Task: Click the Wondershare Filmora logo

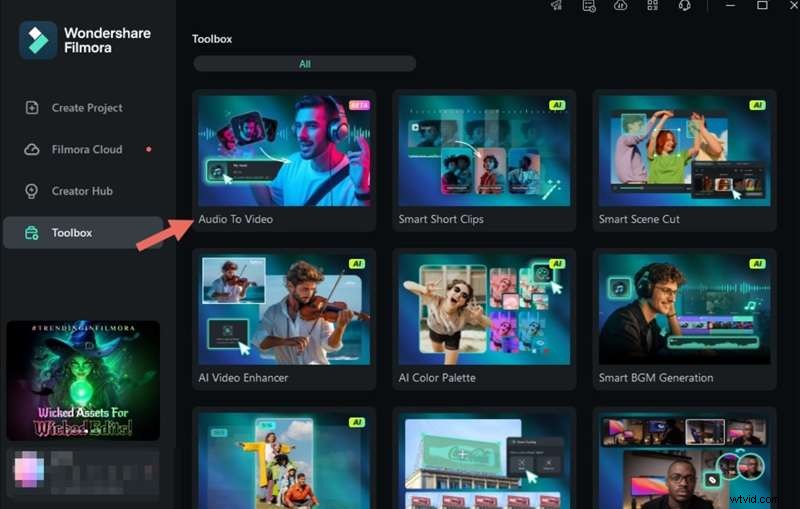Action: (x=38, y=40)
